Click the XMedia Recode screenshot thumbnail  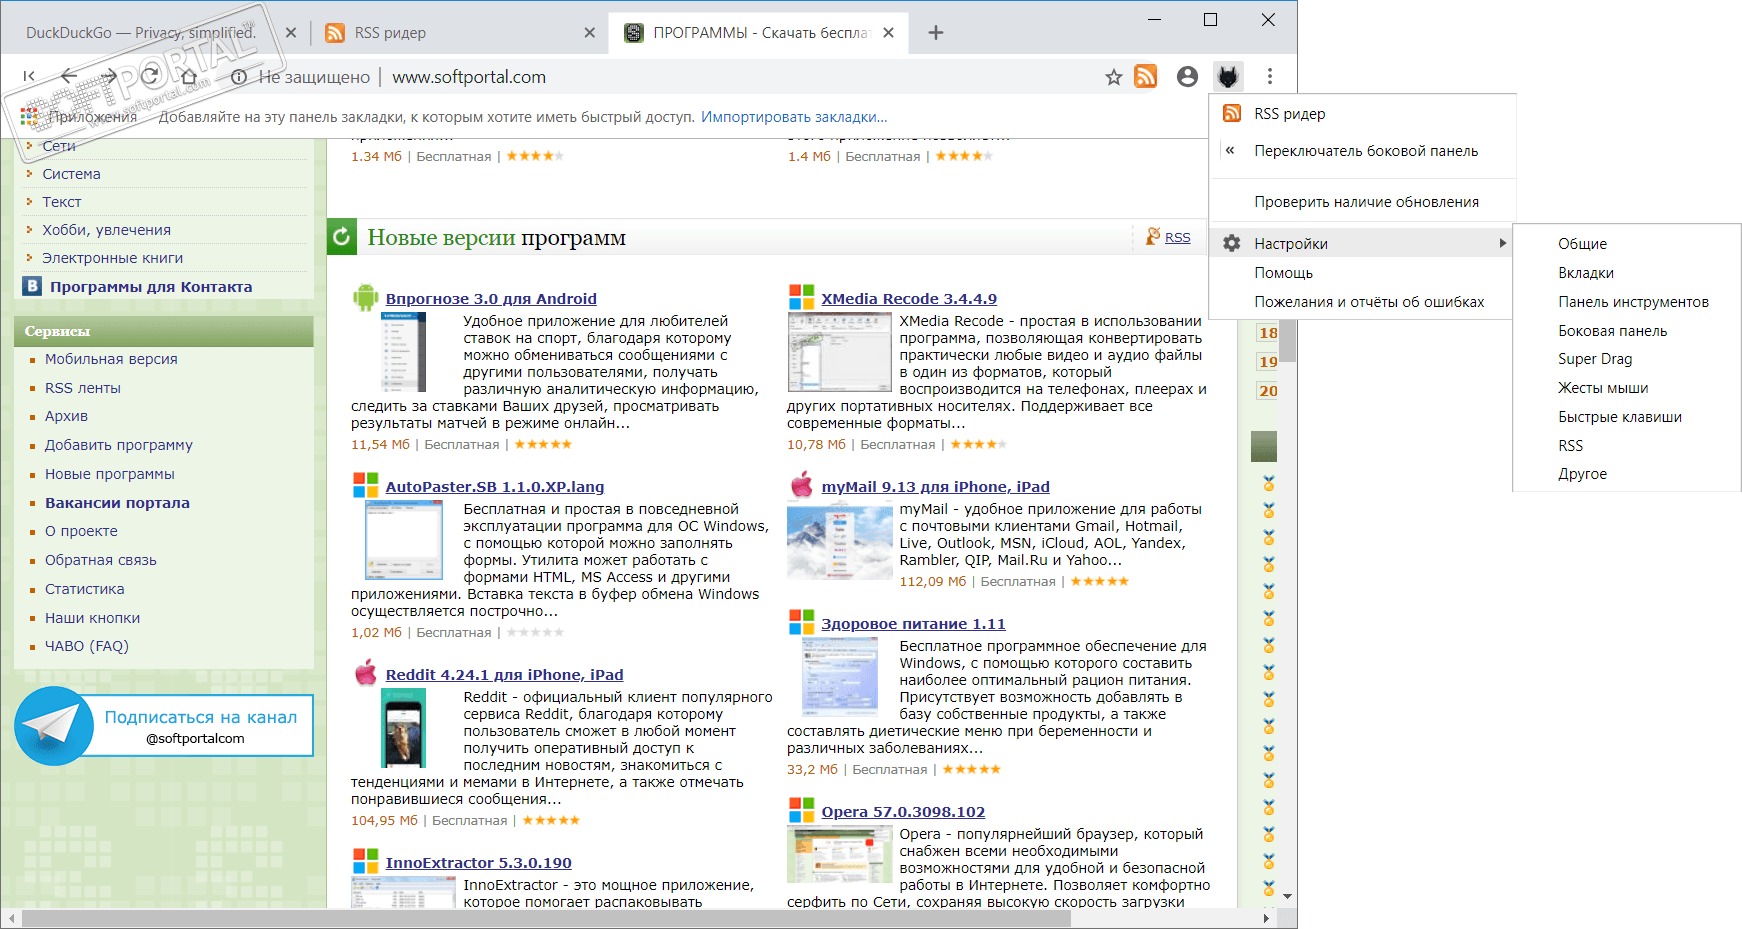click(x=839, y=351)
